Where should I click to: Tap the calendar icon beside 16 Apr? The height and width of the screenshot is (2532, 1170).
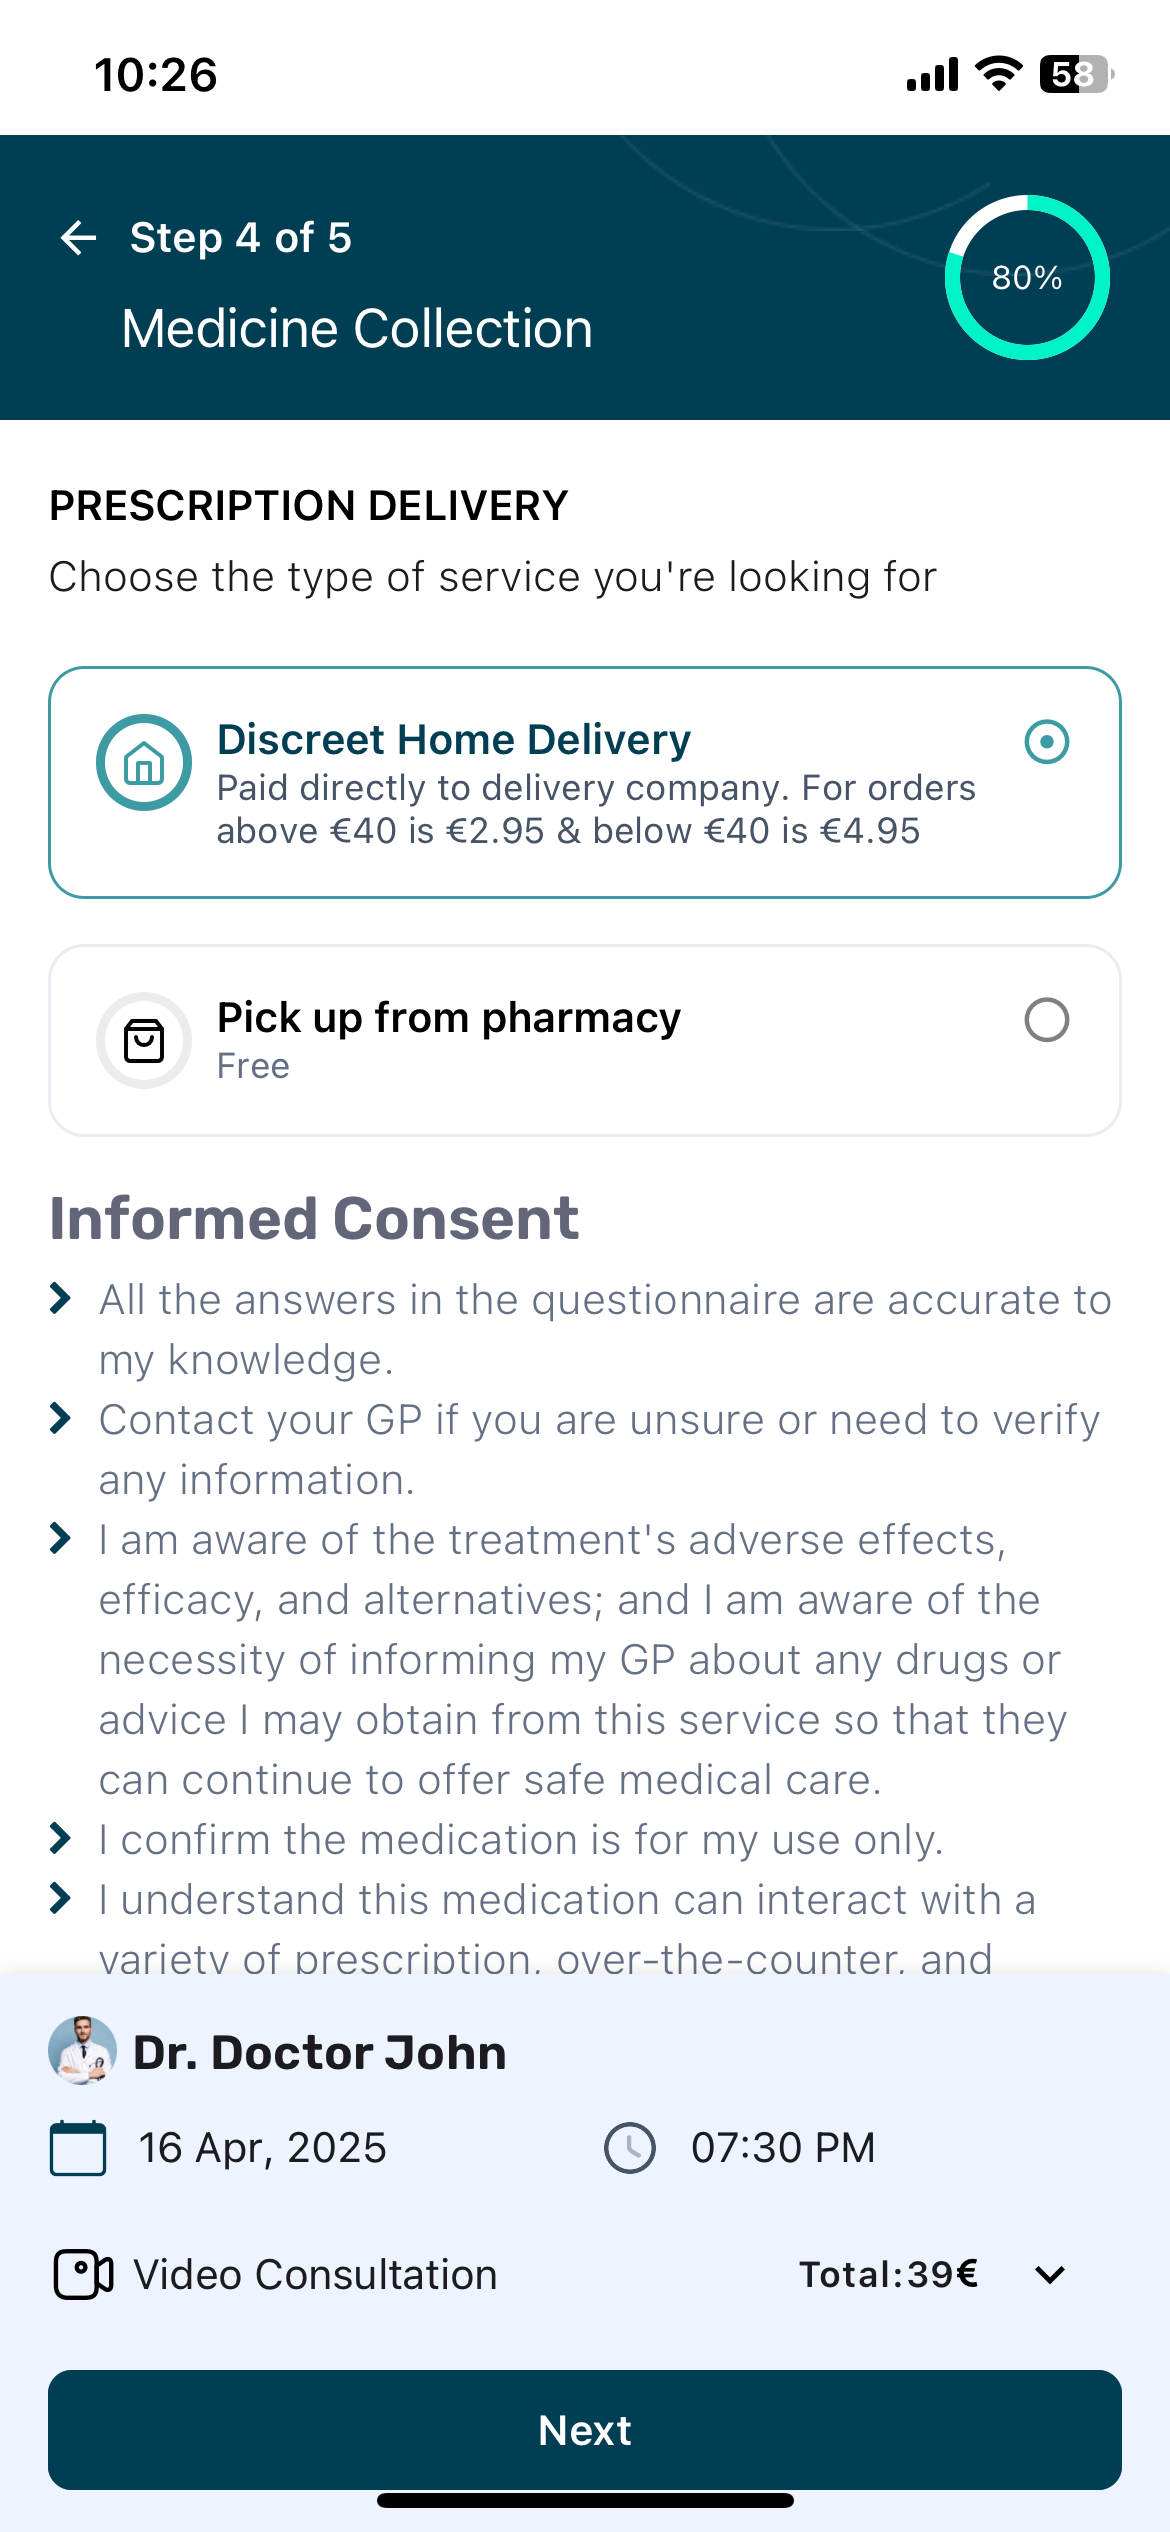tap(78, 2148)
